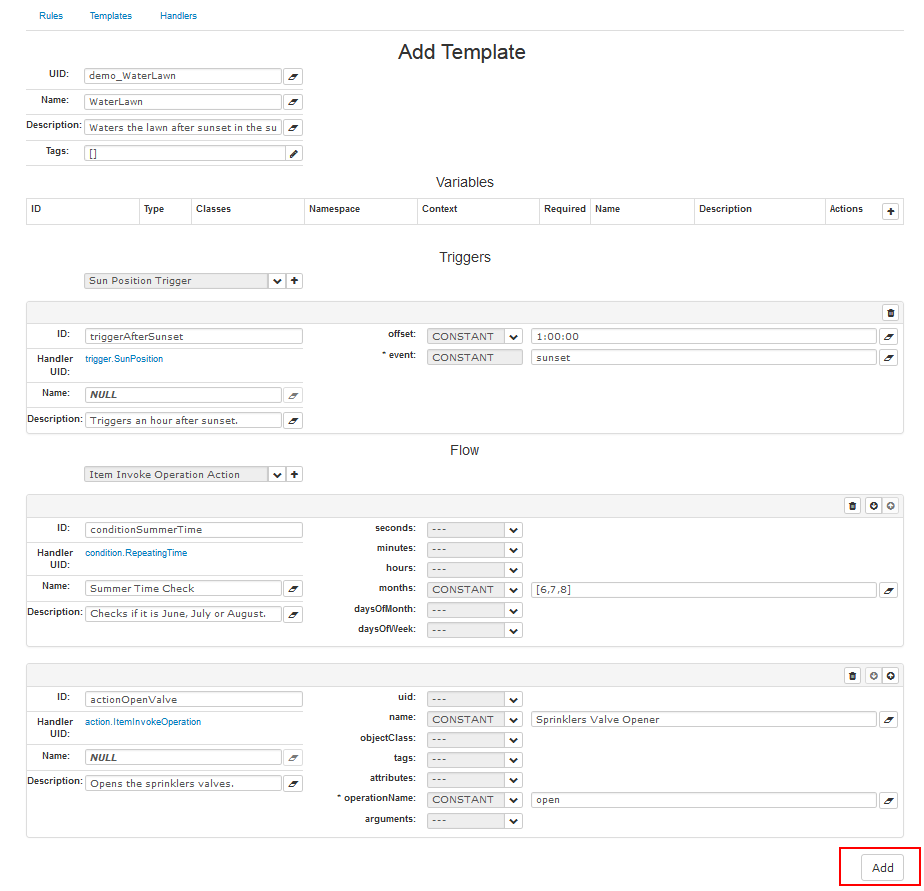Click the Add button to save template
The image size is (924, 891).
point(882,868)
